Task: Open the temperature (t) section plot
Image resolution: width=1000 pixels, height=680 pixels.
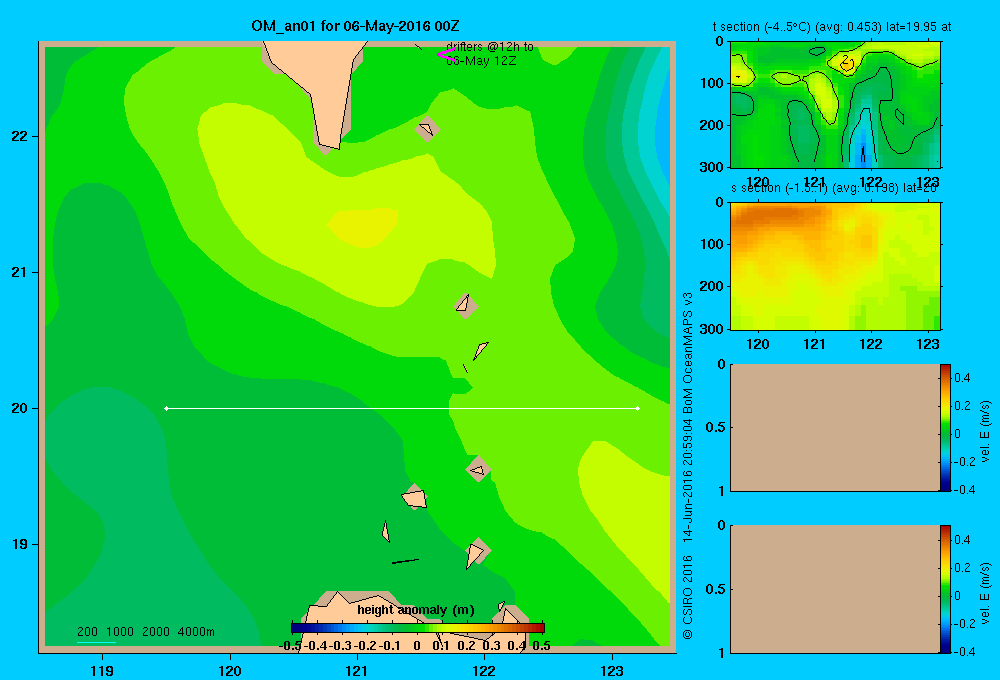Action: (835, 104)
